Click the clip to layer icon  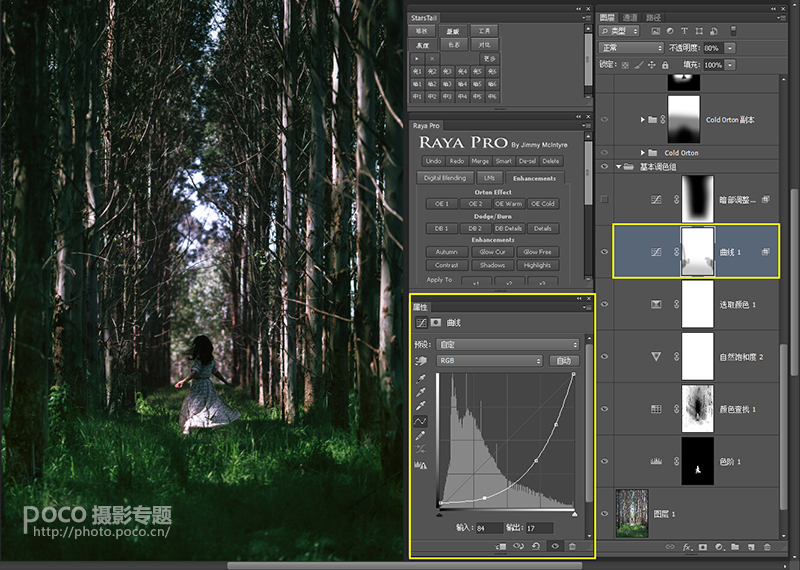[501, 547]
